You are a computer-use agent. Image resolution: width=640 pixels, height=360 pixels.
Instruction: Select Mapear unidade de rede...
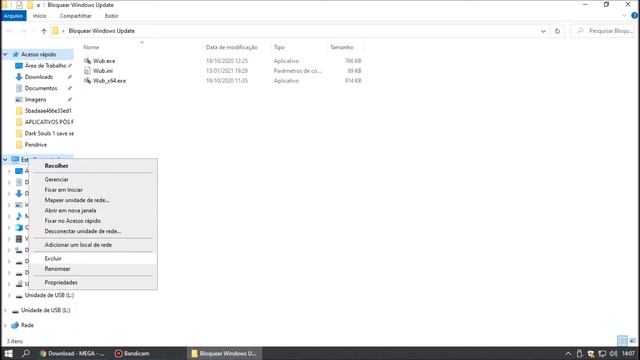[x=93, y=200]
